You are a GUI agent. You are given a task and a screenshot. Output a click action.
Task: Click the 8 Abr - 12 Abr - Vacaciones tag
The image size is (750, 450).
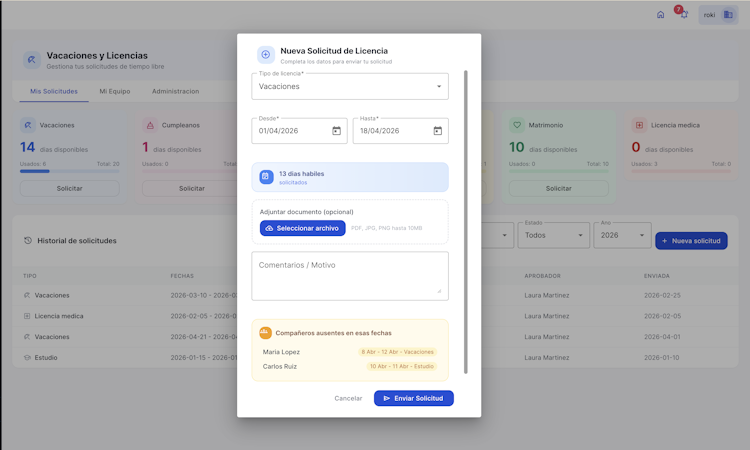click(397, 352)
